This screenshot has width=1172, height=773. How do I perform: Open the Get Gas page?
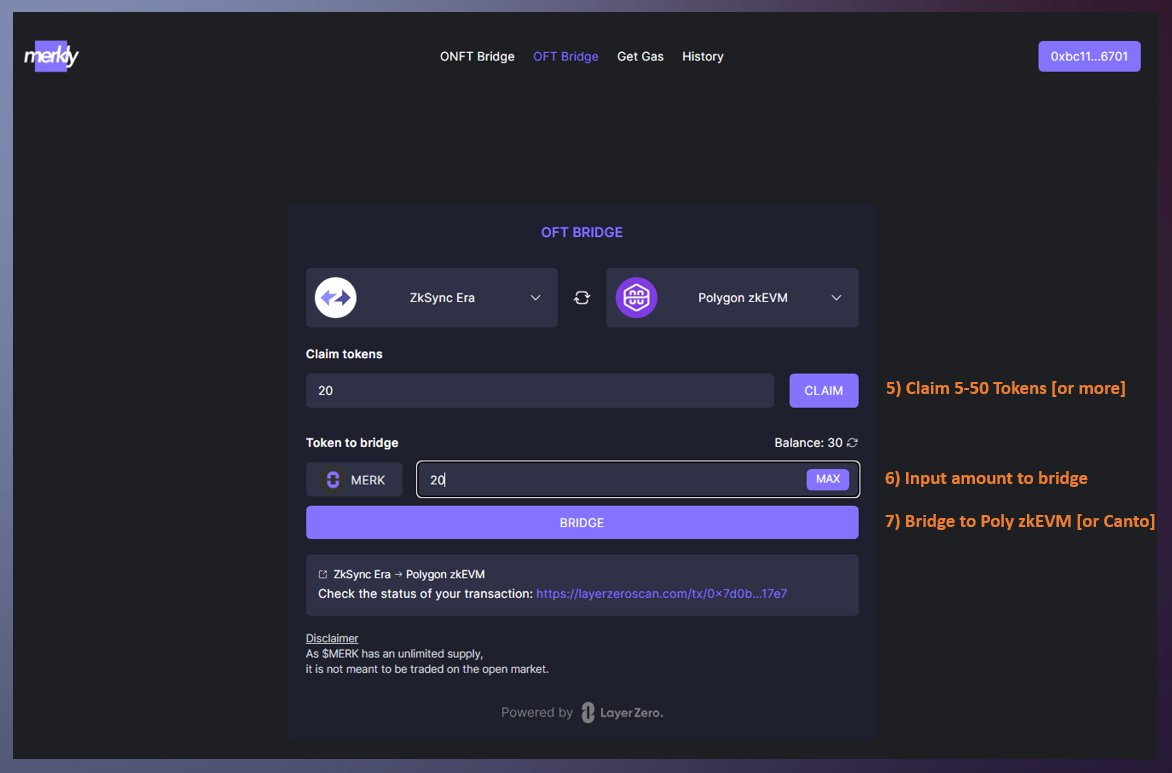(640, 56)
